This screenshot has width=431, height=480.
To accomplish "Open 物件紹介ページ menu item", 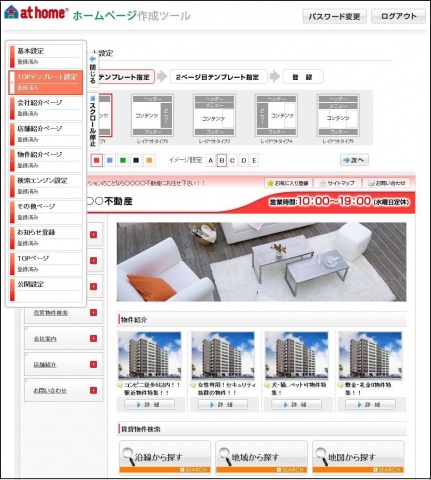I will click(46, 160).
